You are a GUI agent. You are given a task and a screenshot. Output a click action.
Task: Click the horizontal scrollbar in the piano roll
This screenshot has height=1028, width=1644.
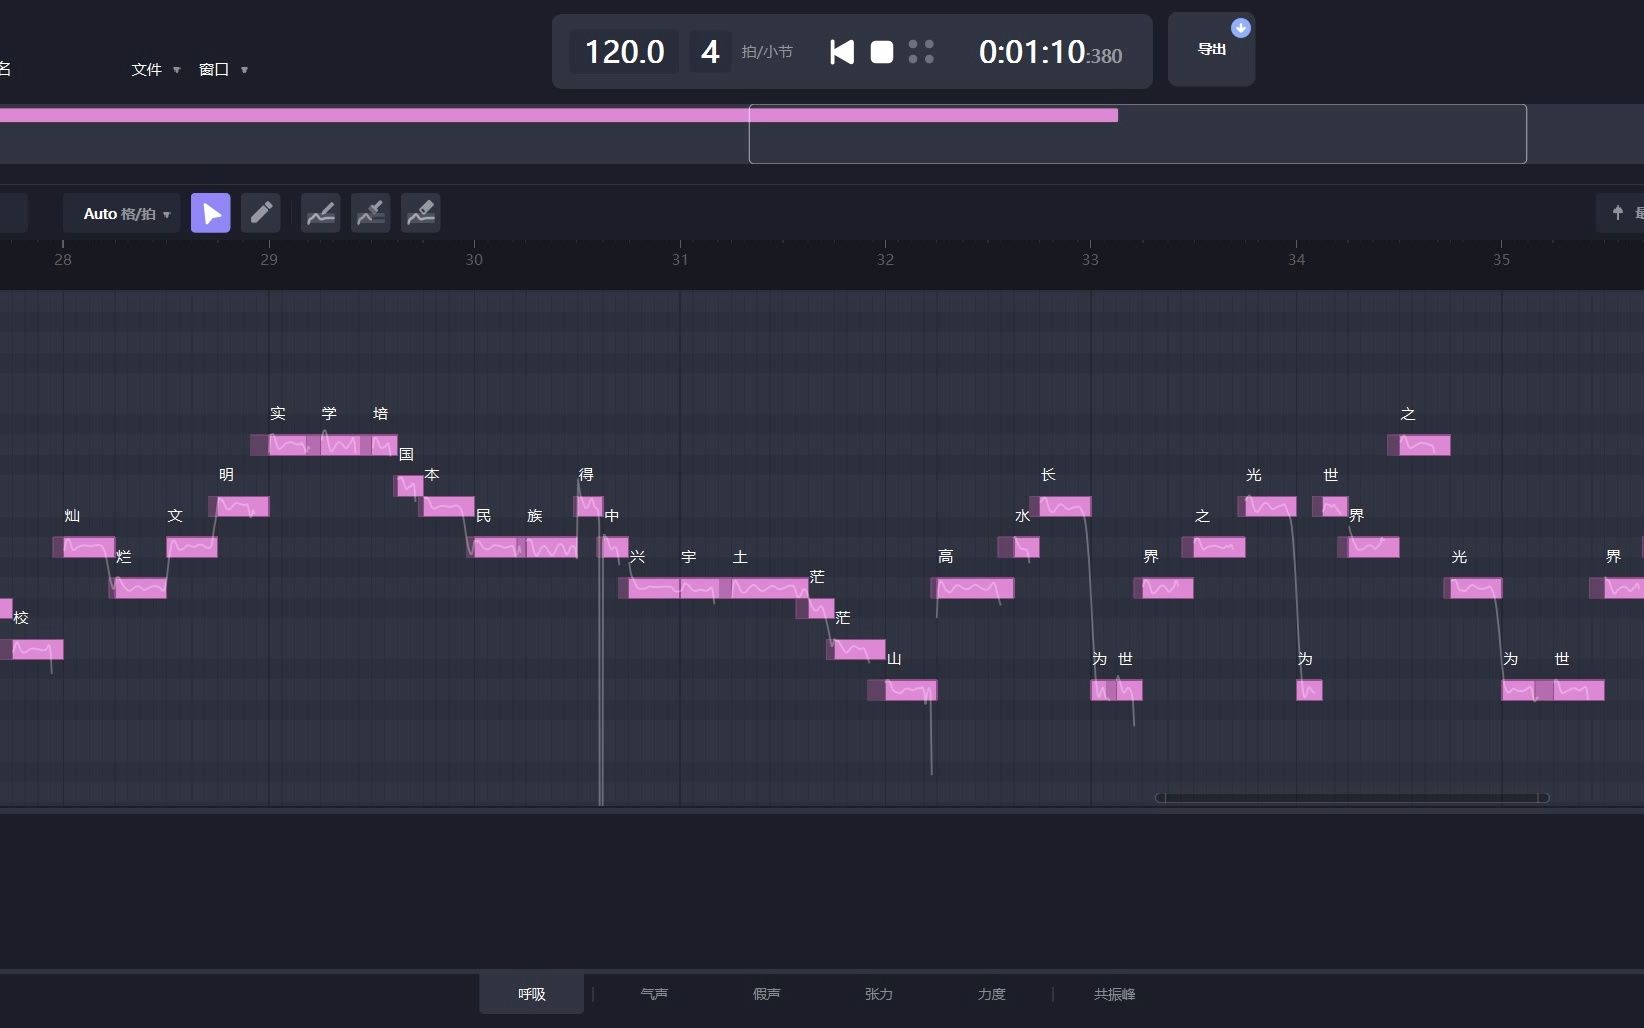point(1352,798)
